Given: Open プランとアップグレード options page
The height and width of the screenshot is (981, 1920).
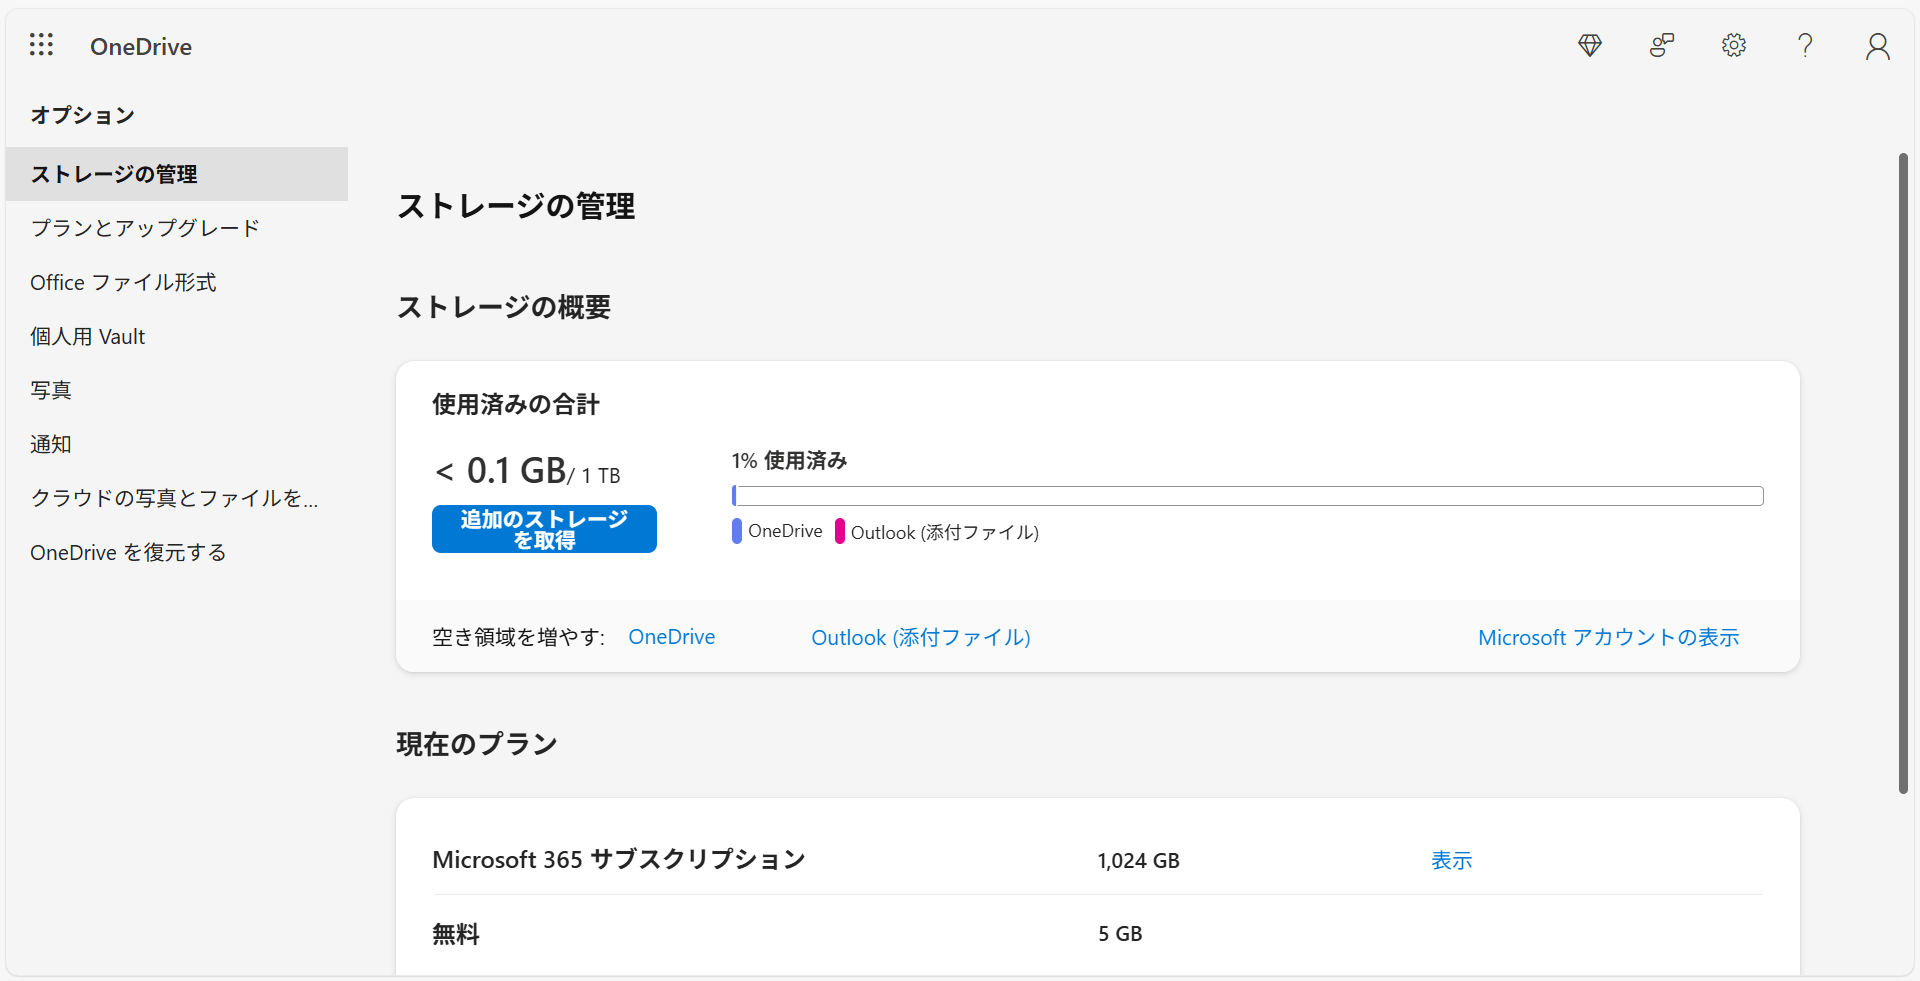Looking at the screenshot, I should (x=177, y=228).
